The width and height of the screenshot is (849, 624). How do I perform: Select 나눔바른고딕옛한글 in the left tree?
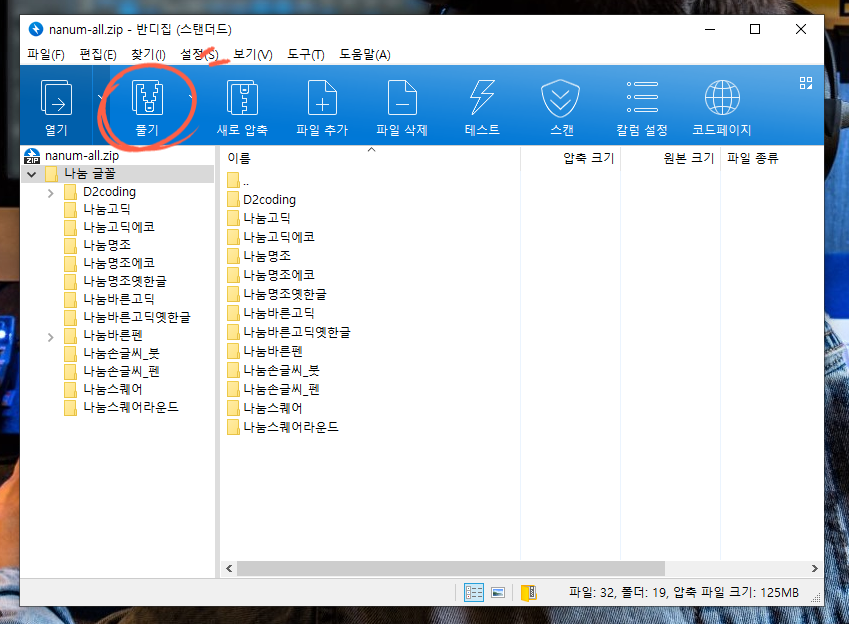click(136, 317)
